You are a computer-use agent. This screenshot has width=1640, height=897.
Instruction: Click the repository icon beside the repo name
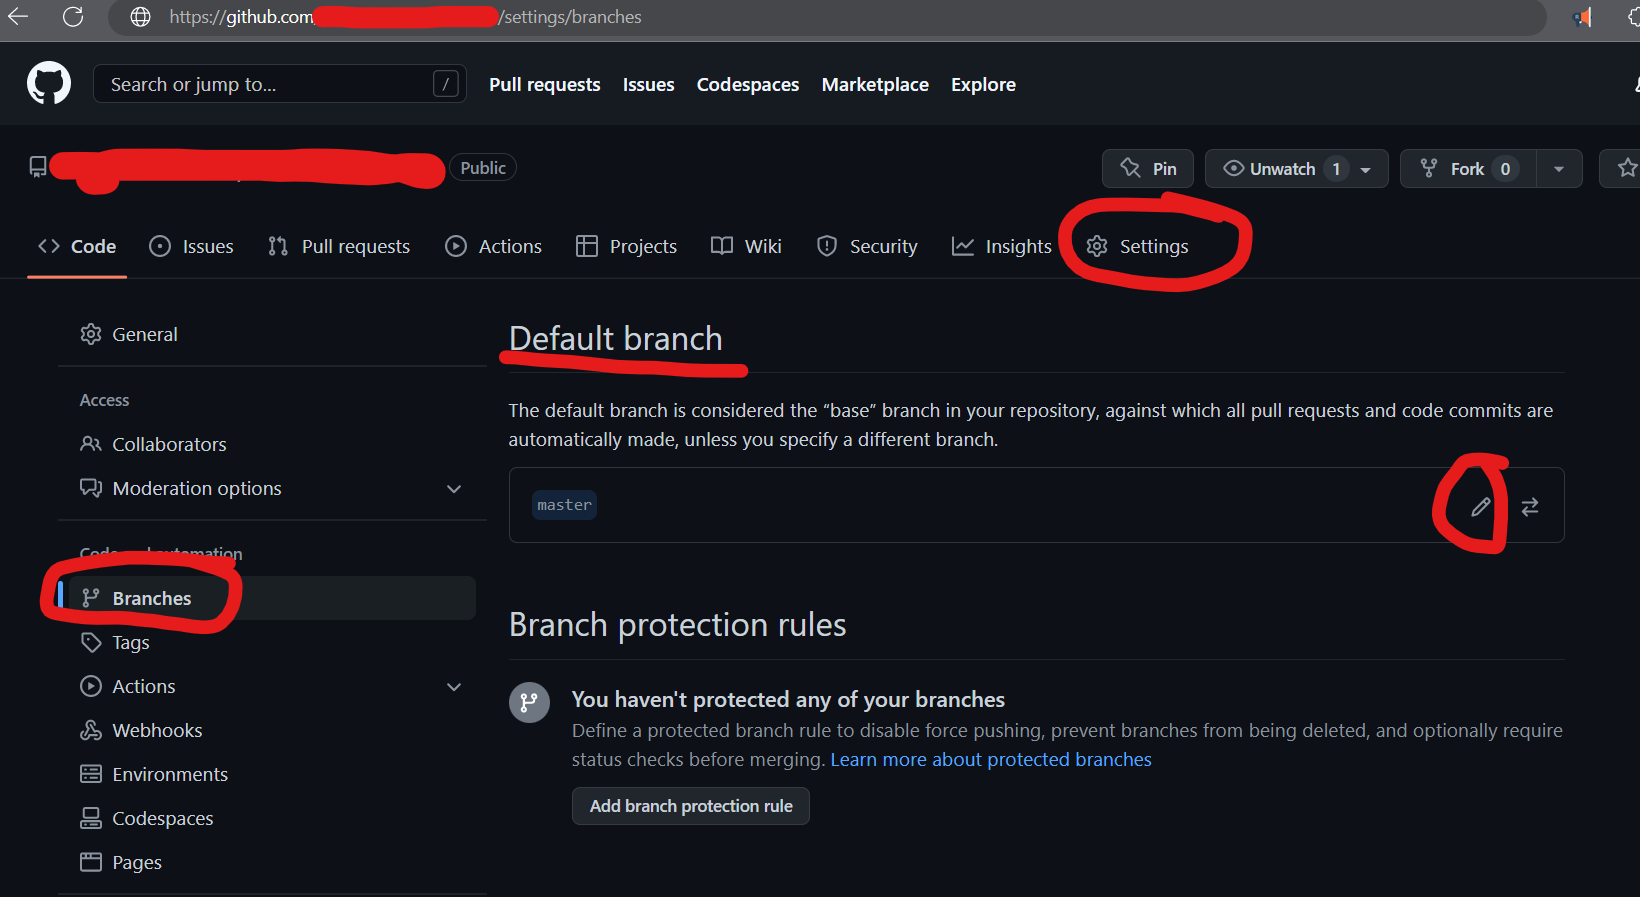point(38,167)
